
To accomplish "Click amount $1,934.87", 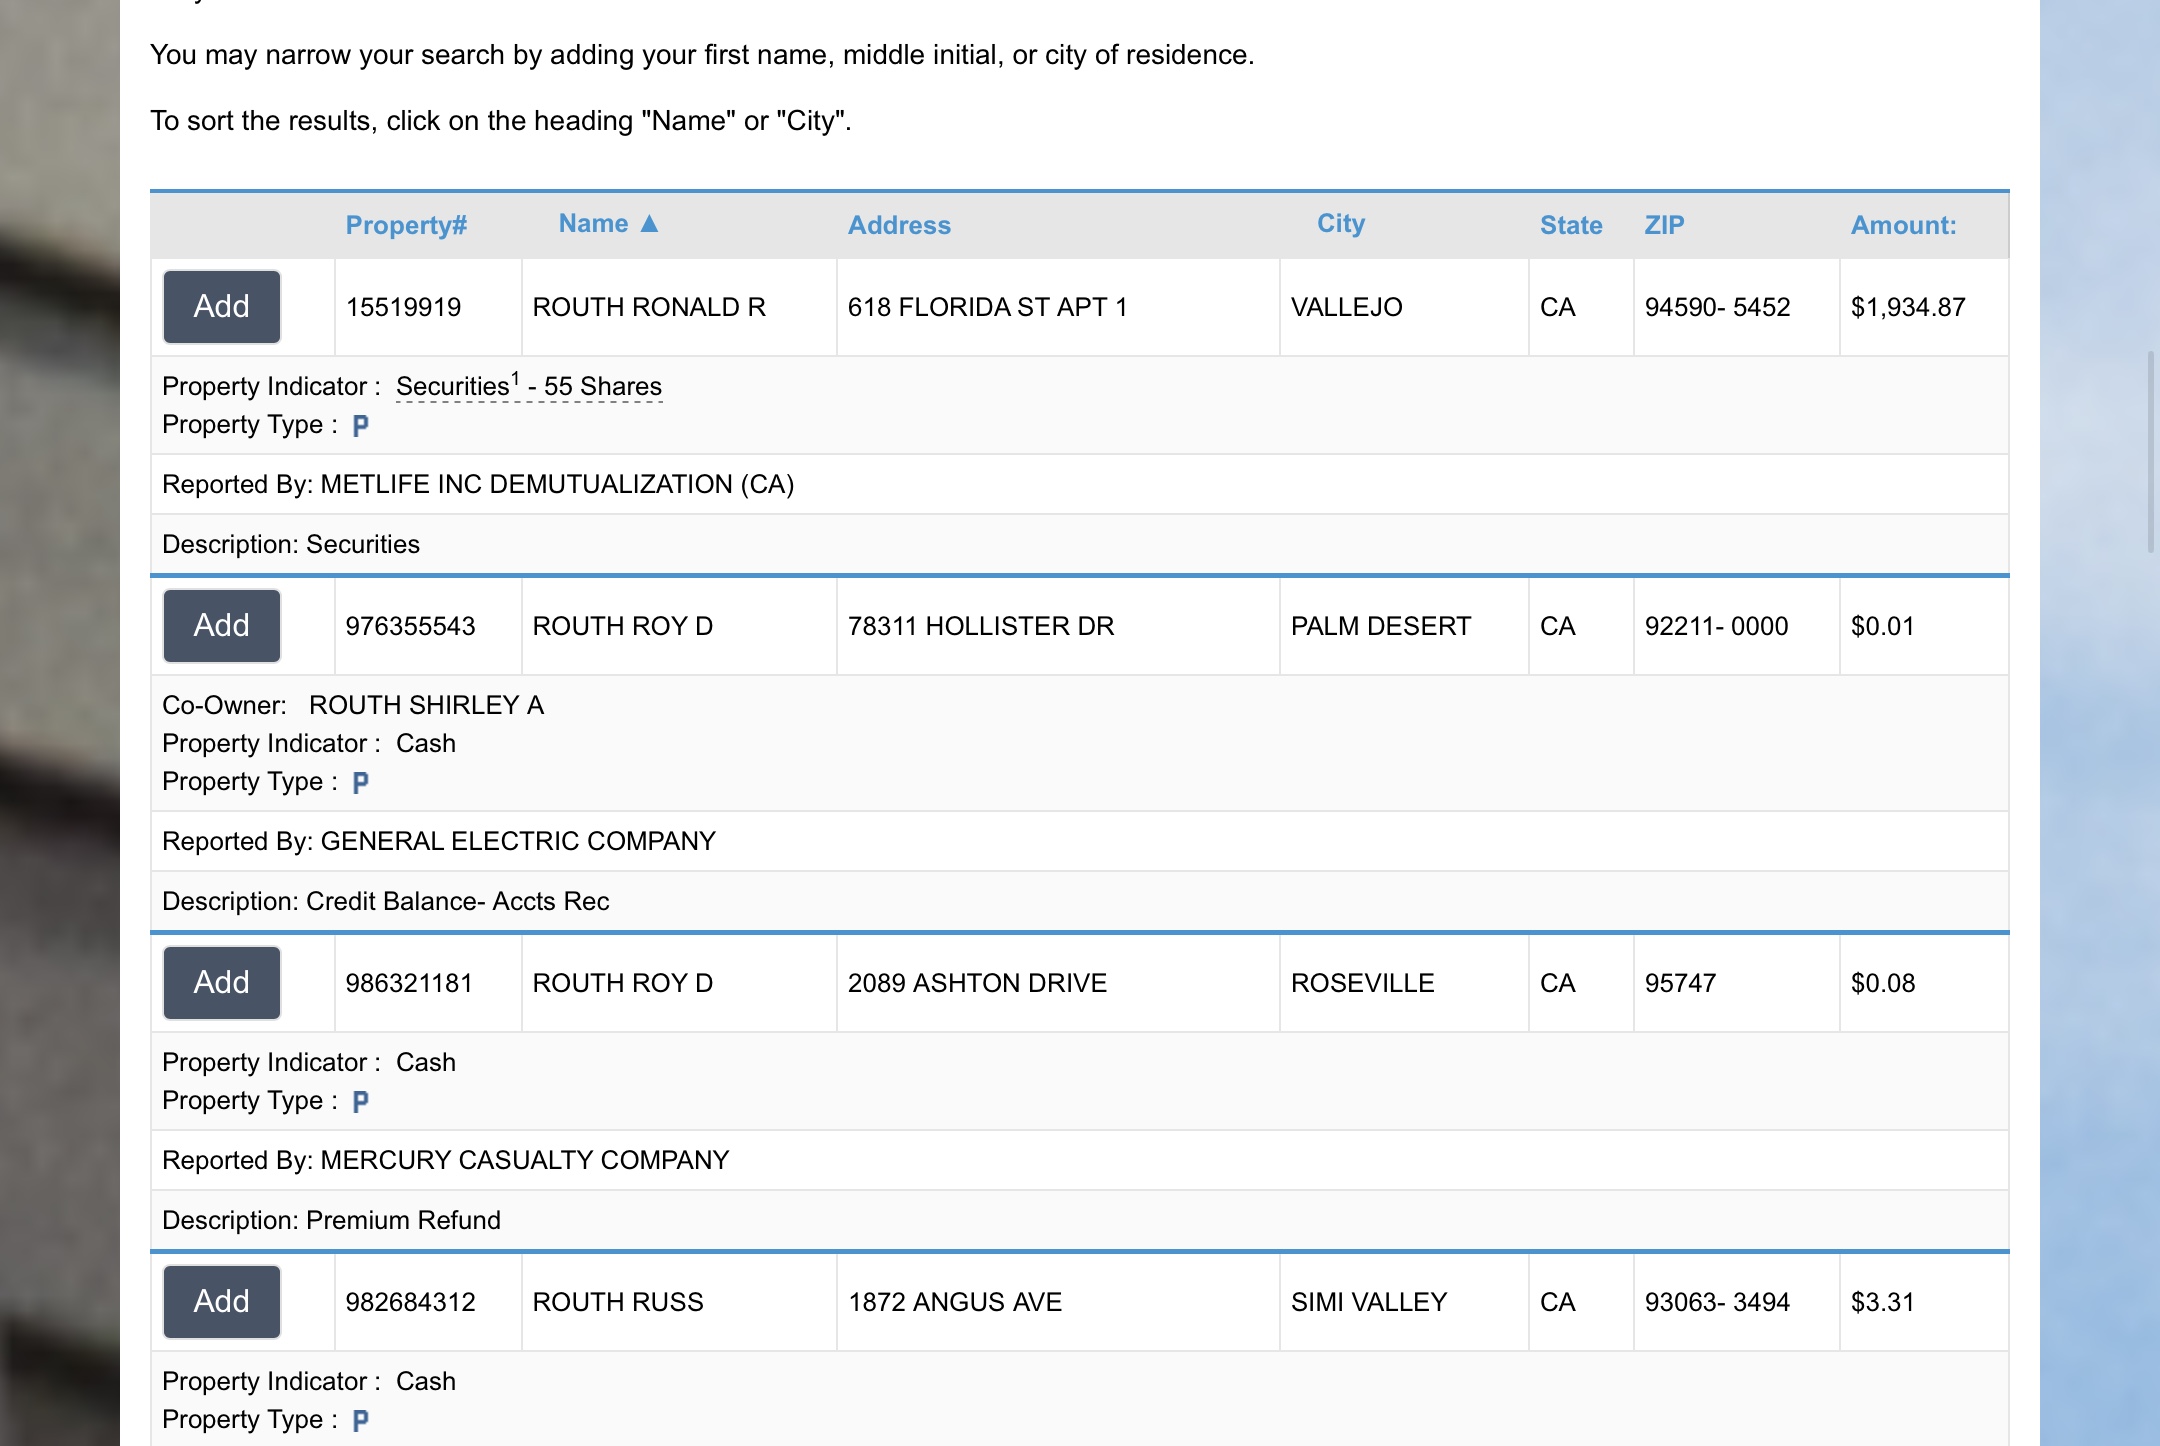I will tap(1908, 307).
